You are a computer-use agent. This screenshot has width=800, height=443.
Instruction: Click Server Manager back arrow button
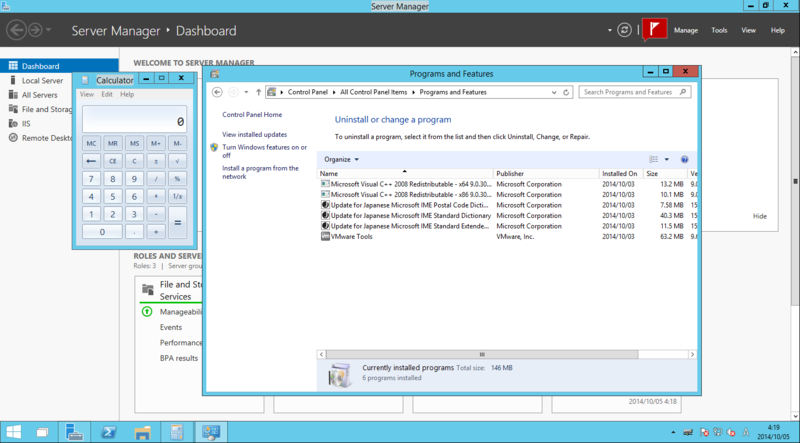(16, 30)
